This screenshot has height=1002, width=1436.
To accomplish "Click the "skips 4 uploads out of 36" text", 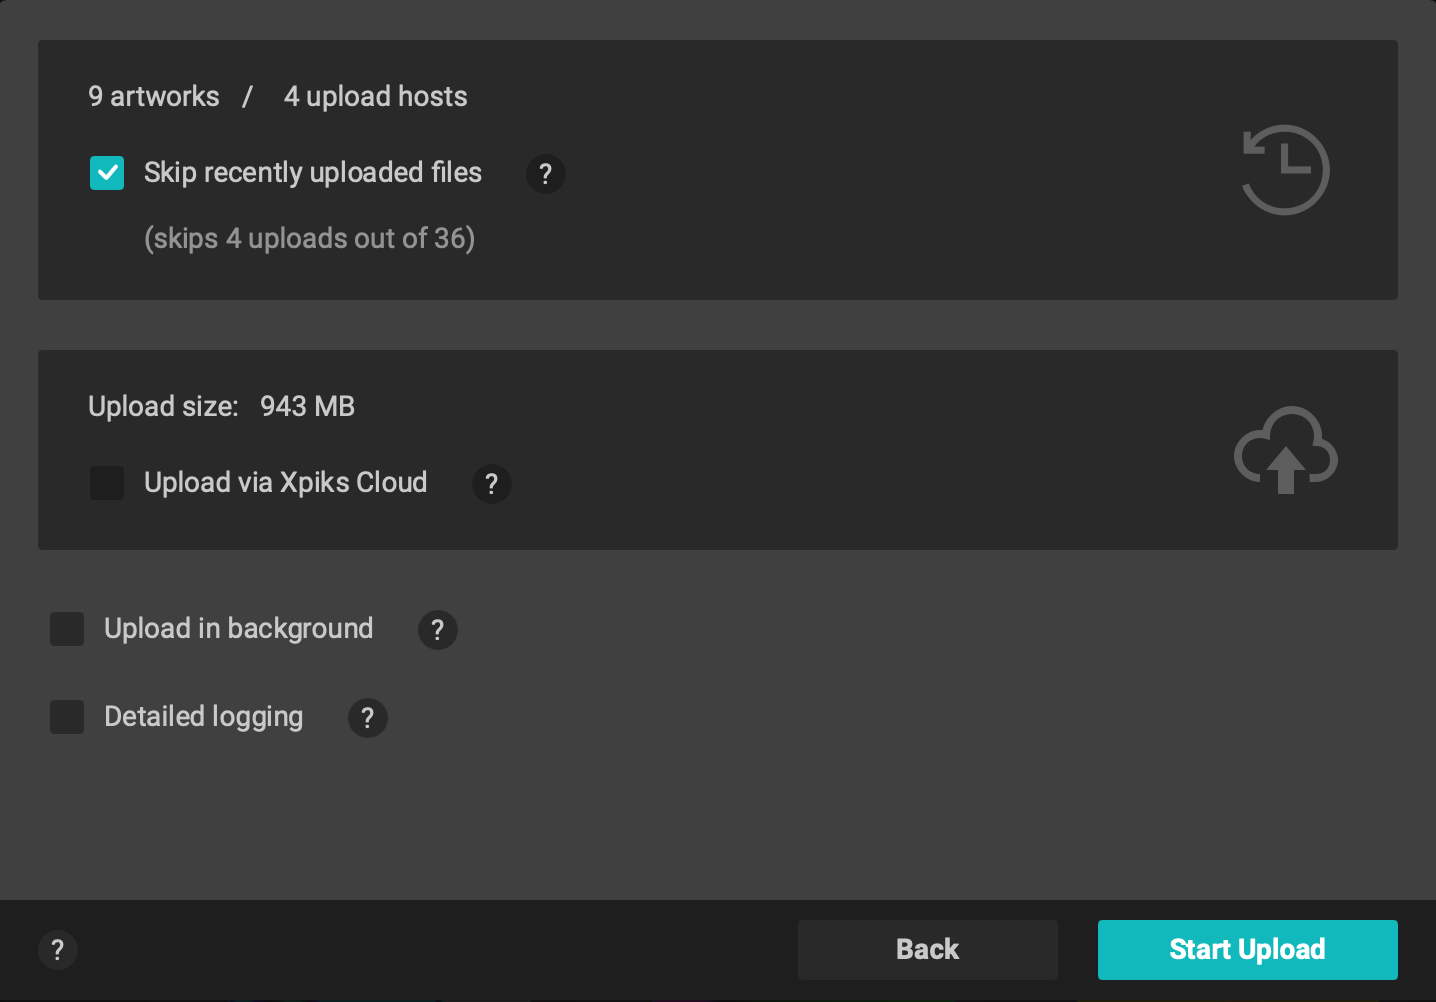I will click(309, 238).
